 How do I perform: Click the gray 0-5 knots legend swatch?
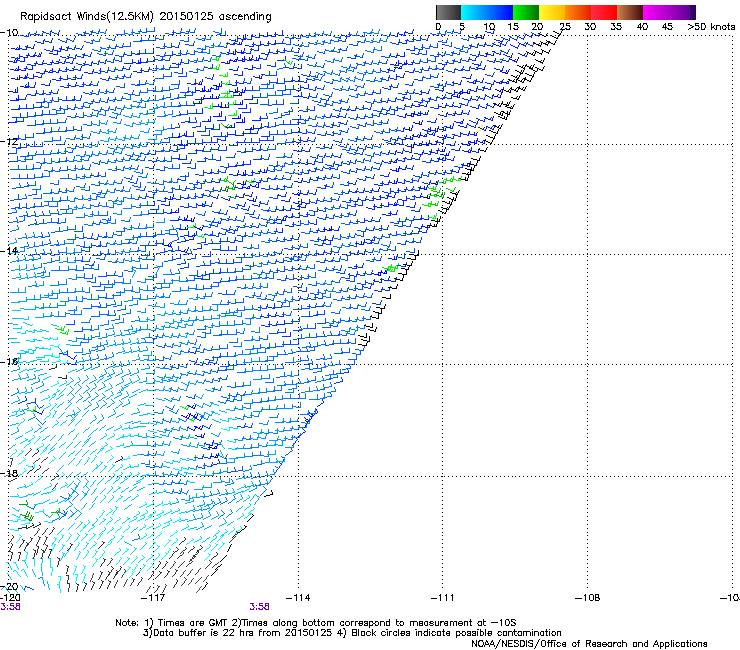coord(448,12)
